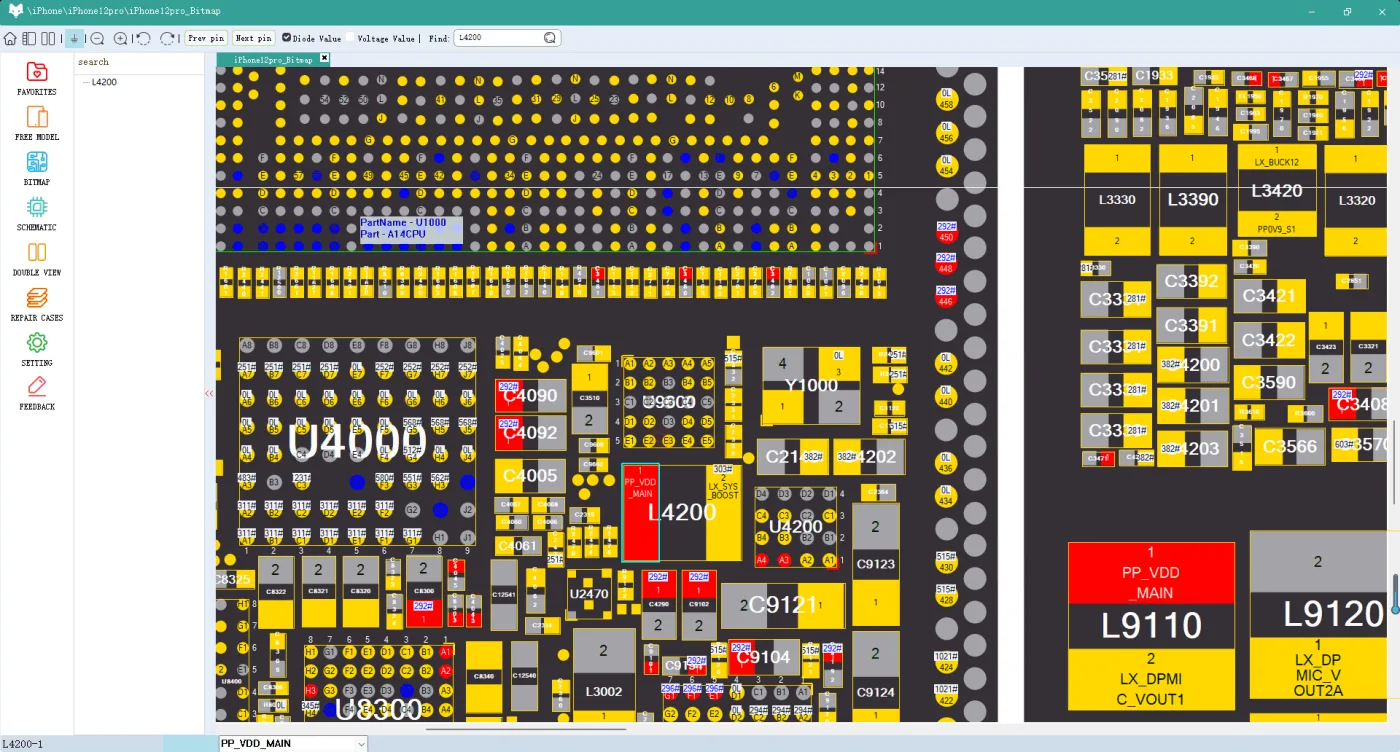Open the Feedback form

point(37,392)
